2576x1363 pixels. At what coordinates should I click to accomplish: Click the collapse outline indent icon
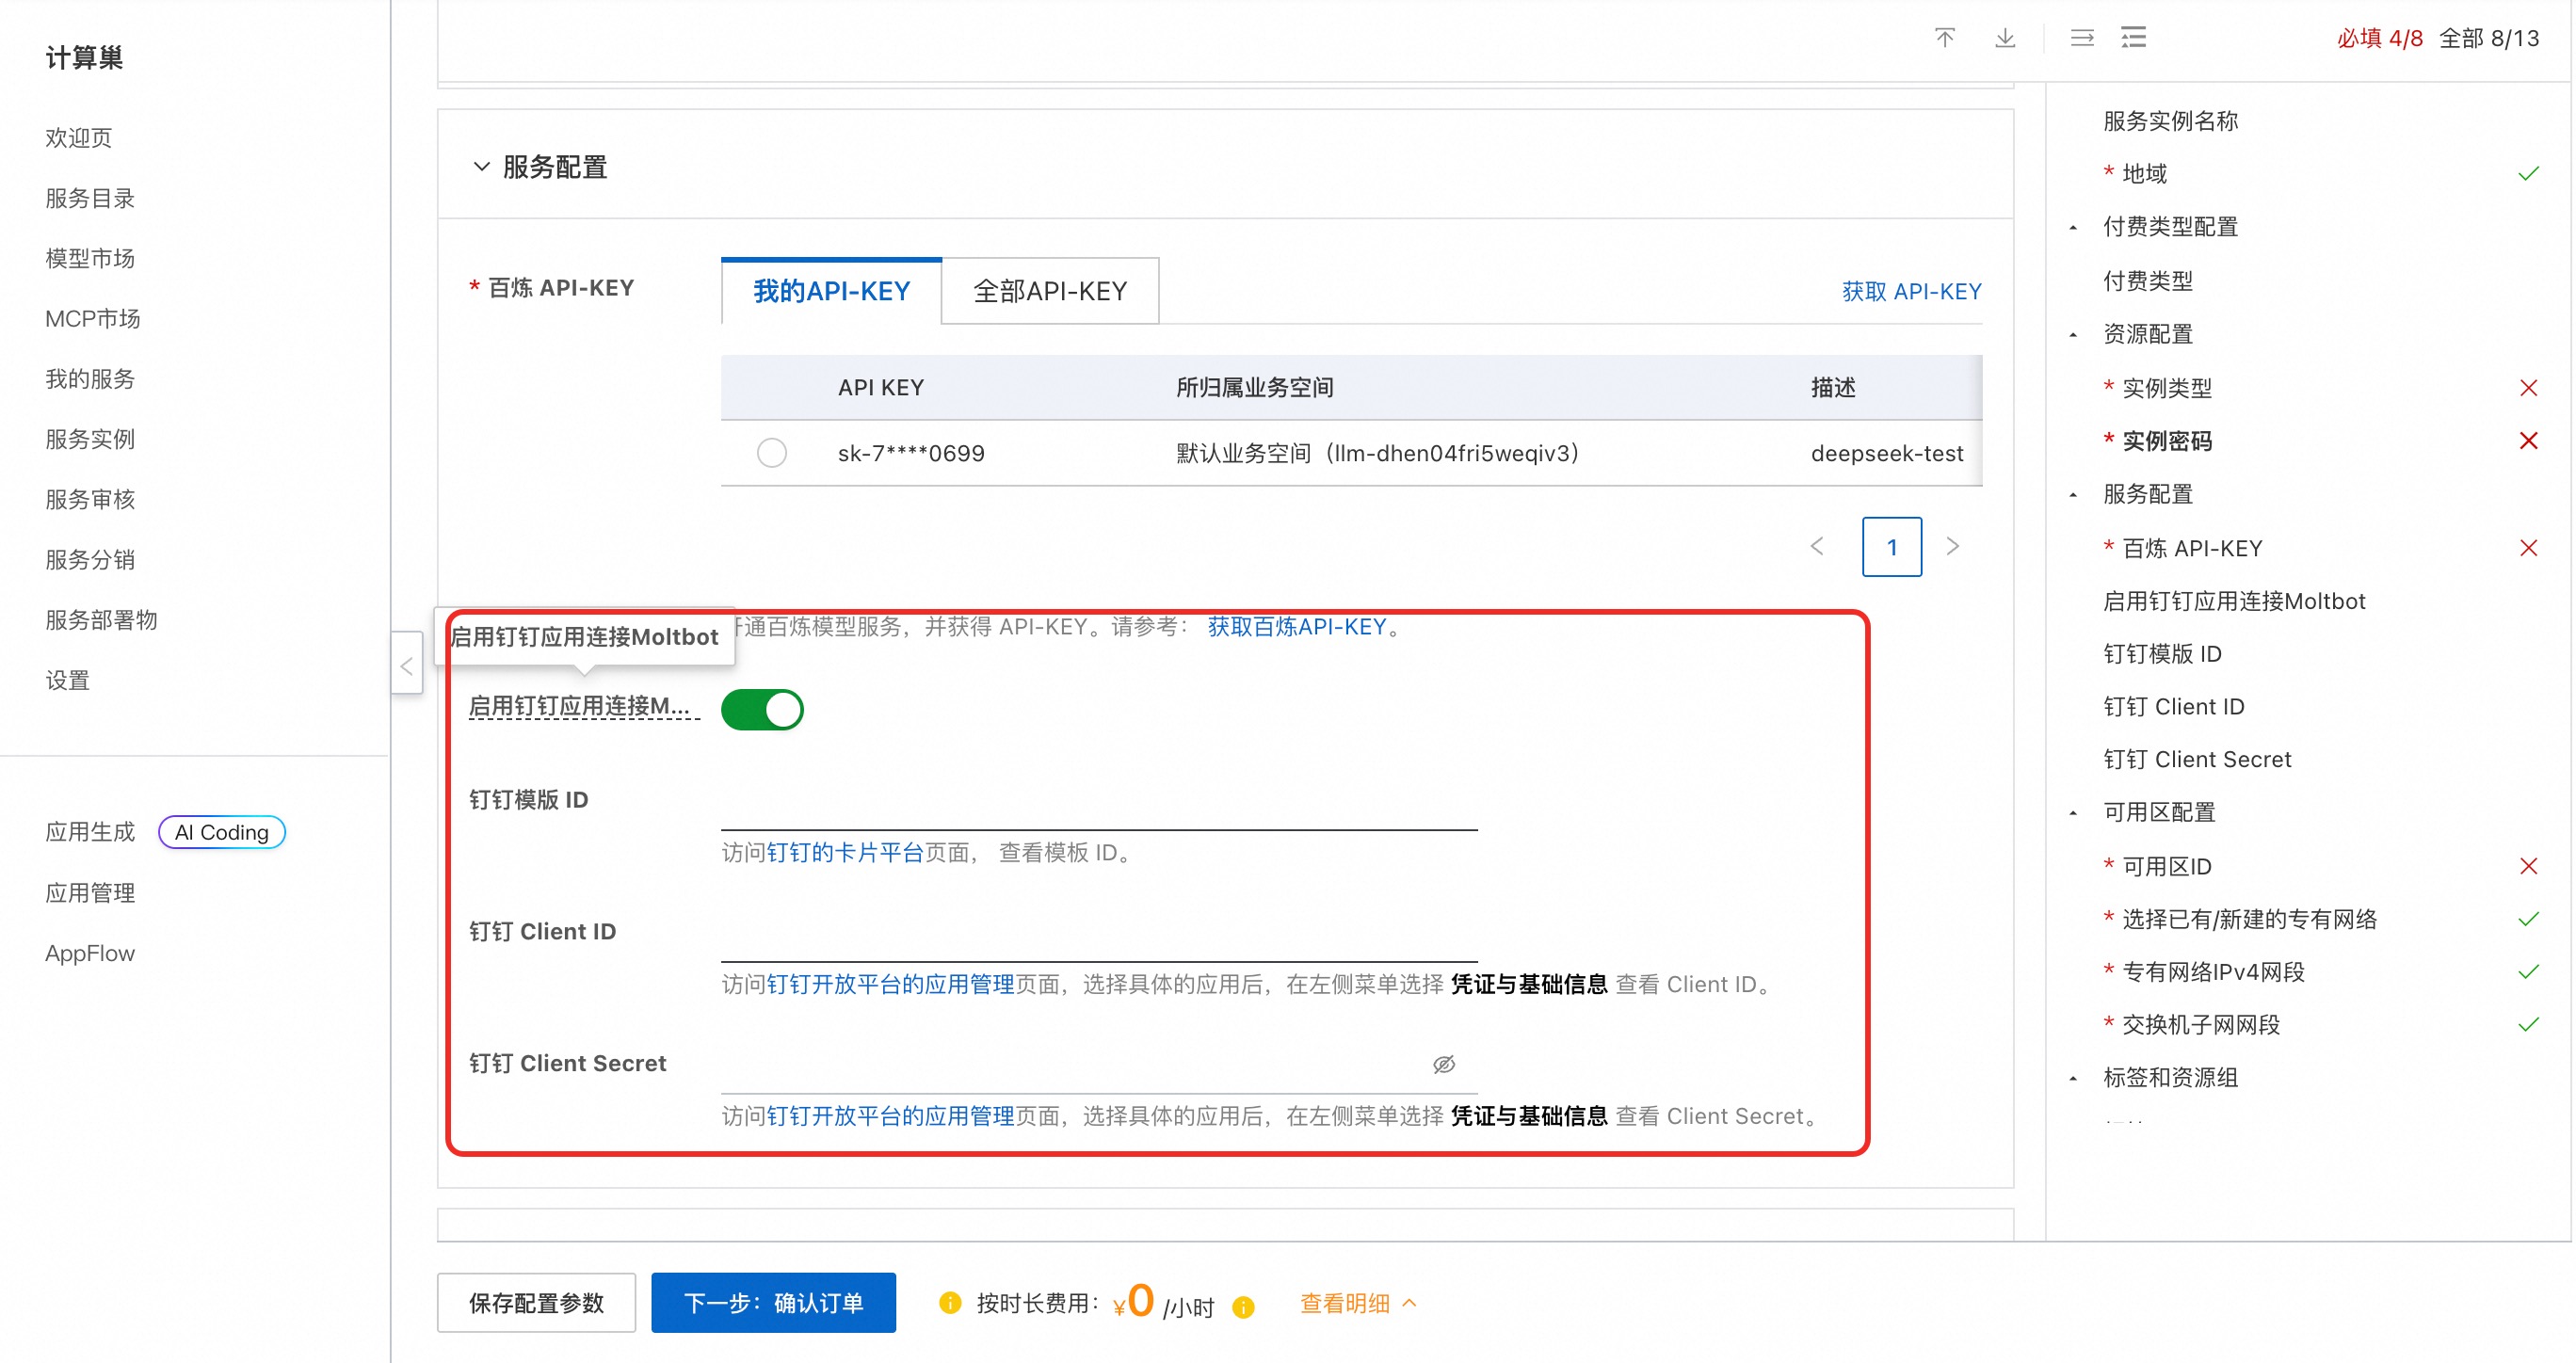(x=2082, y=38)
